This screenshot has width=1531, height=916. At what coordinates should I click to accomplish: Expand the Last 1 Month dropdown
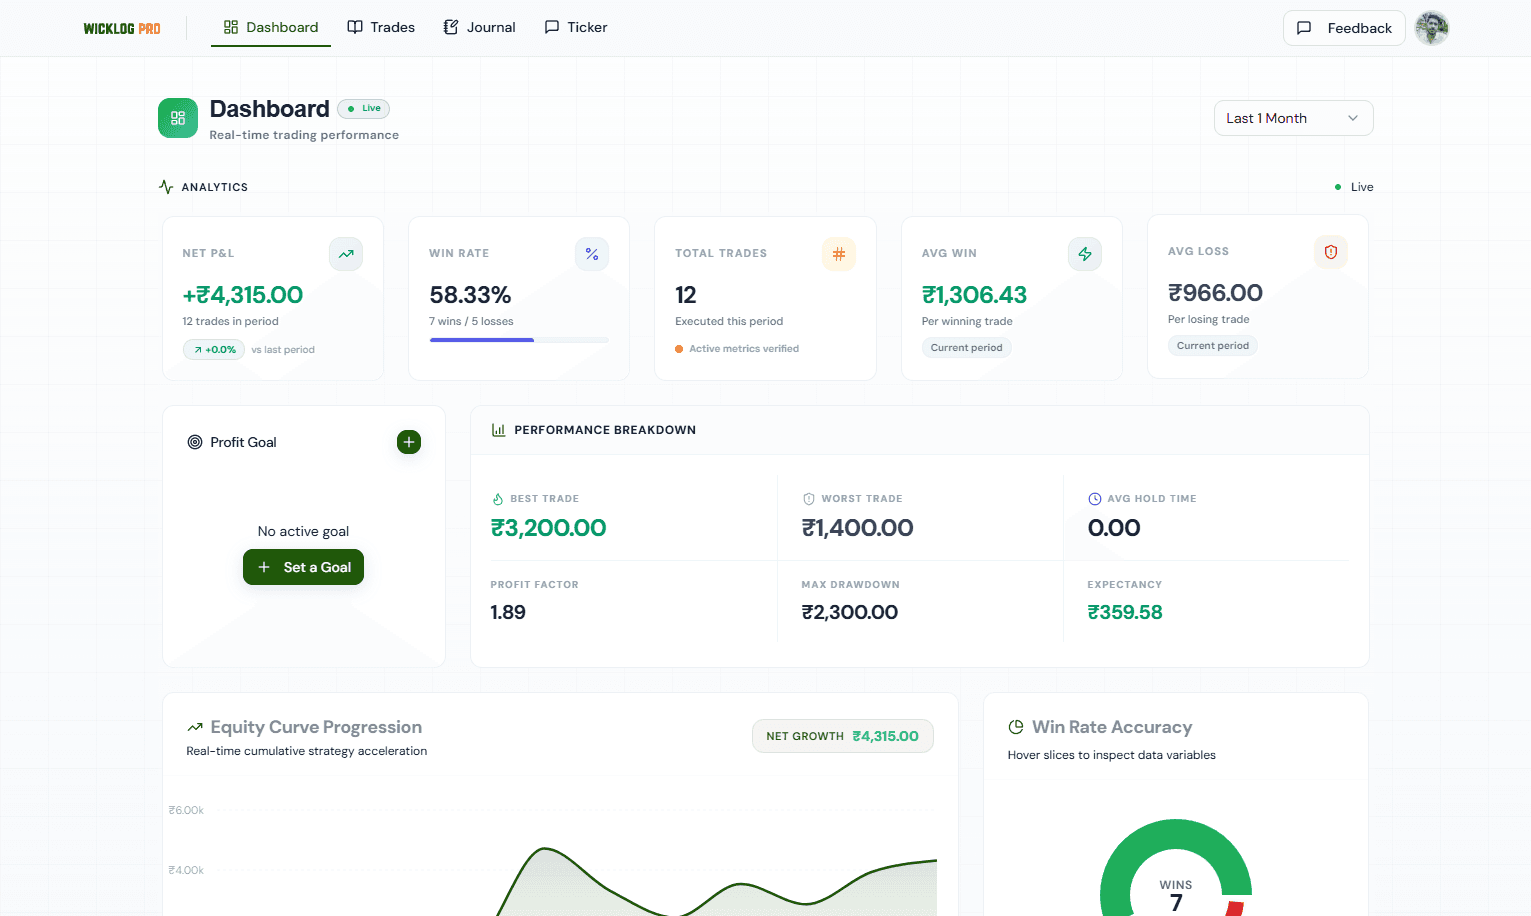coord(1293,118)
